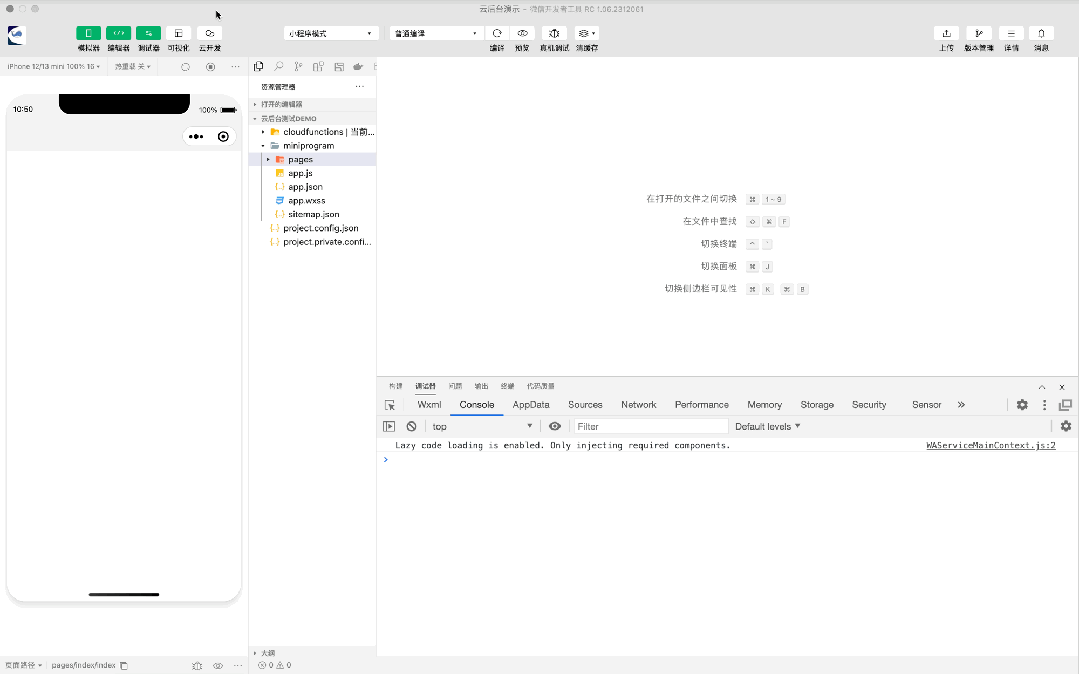Toggle the 模拟器 simulator button
Viewport: 1079px width, 674px height.
pos(88,33)
